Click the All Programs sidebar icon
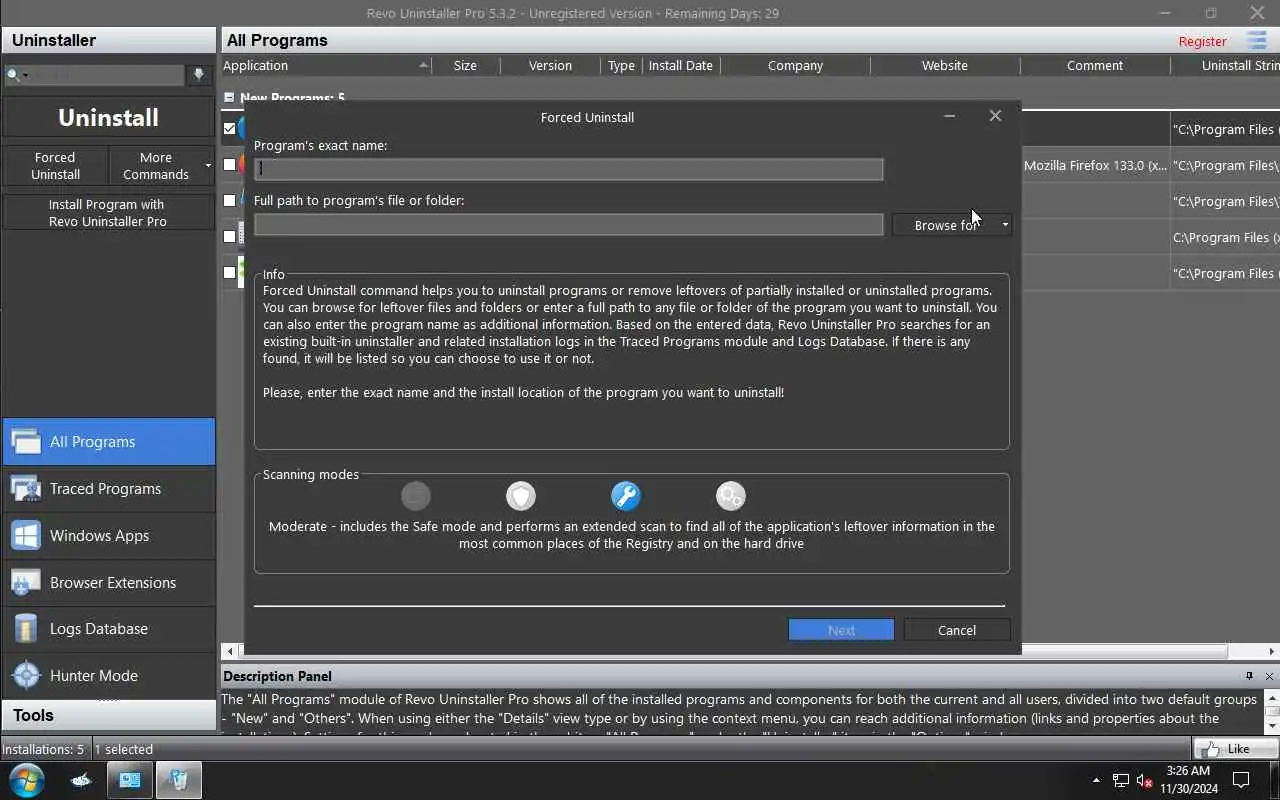The image size is (1280, 800). click(x=25, y=442)
